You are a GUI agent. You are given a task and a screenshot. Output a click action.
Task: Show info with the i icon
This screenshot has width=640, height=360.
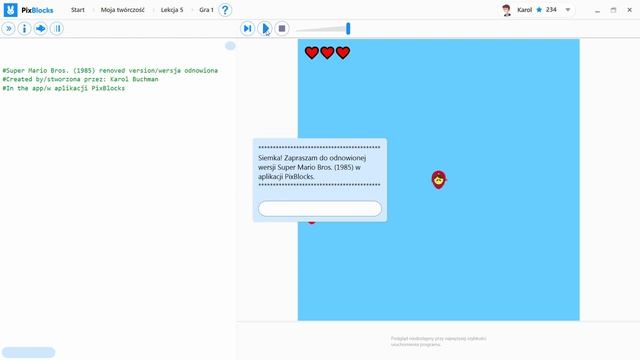[x=24, y=29]
